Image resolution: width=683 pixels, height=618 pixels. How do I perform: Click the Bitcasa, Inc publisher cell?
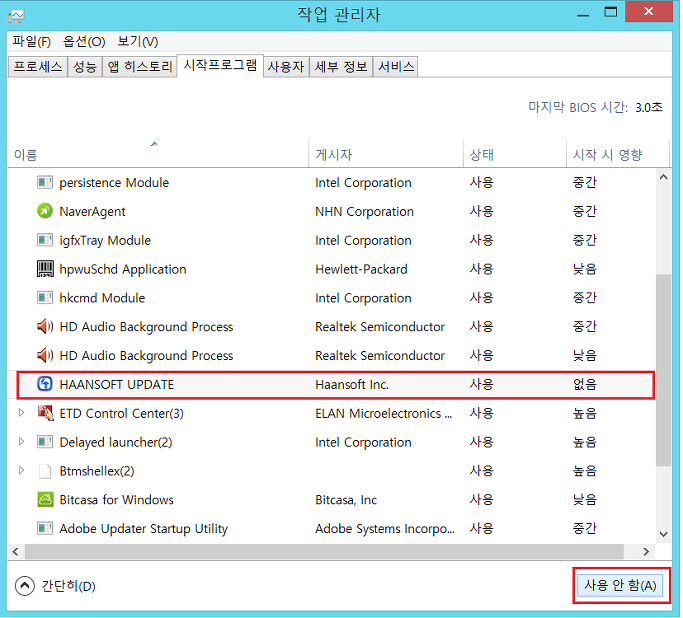coord(346,500)
